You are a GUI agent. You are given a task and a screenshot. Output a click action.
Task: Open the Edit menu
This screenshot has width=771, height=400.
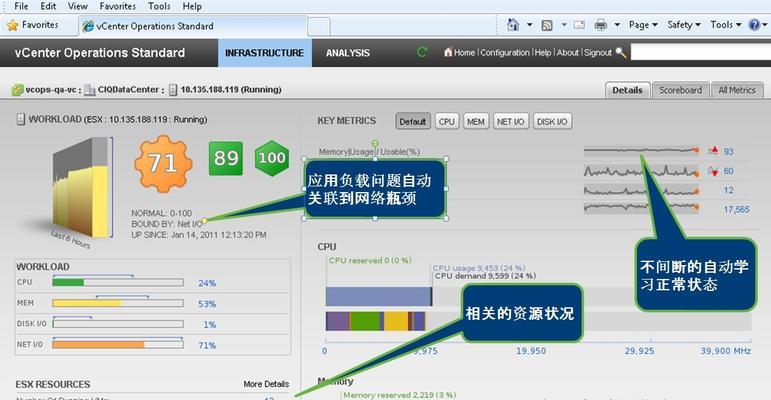tap(48, 6)
